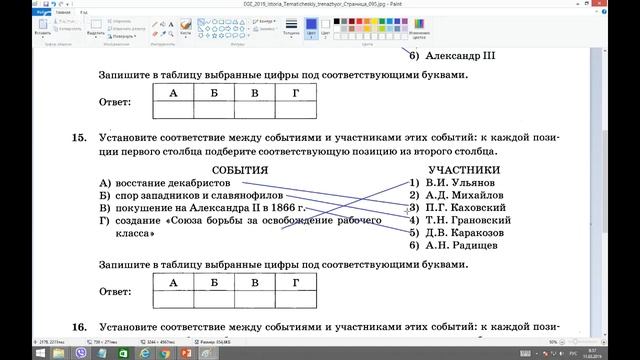
Task: Select the Кисти brushes tool
Action: coord(186,24)
